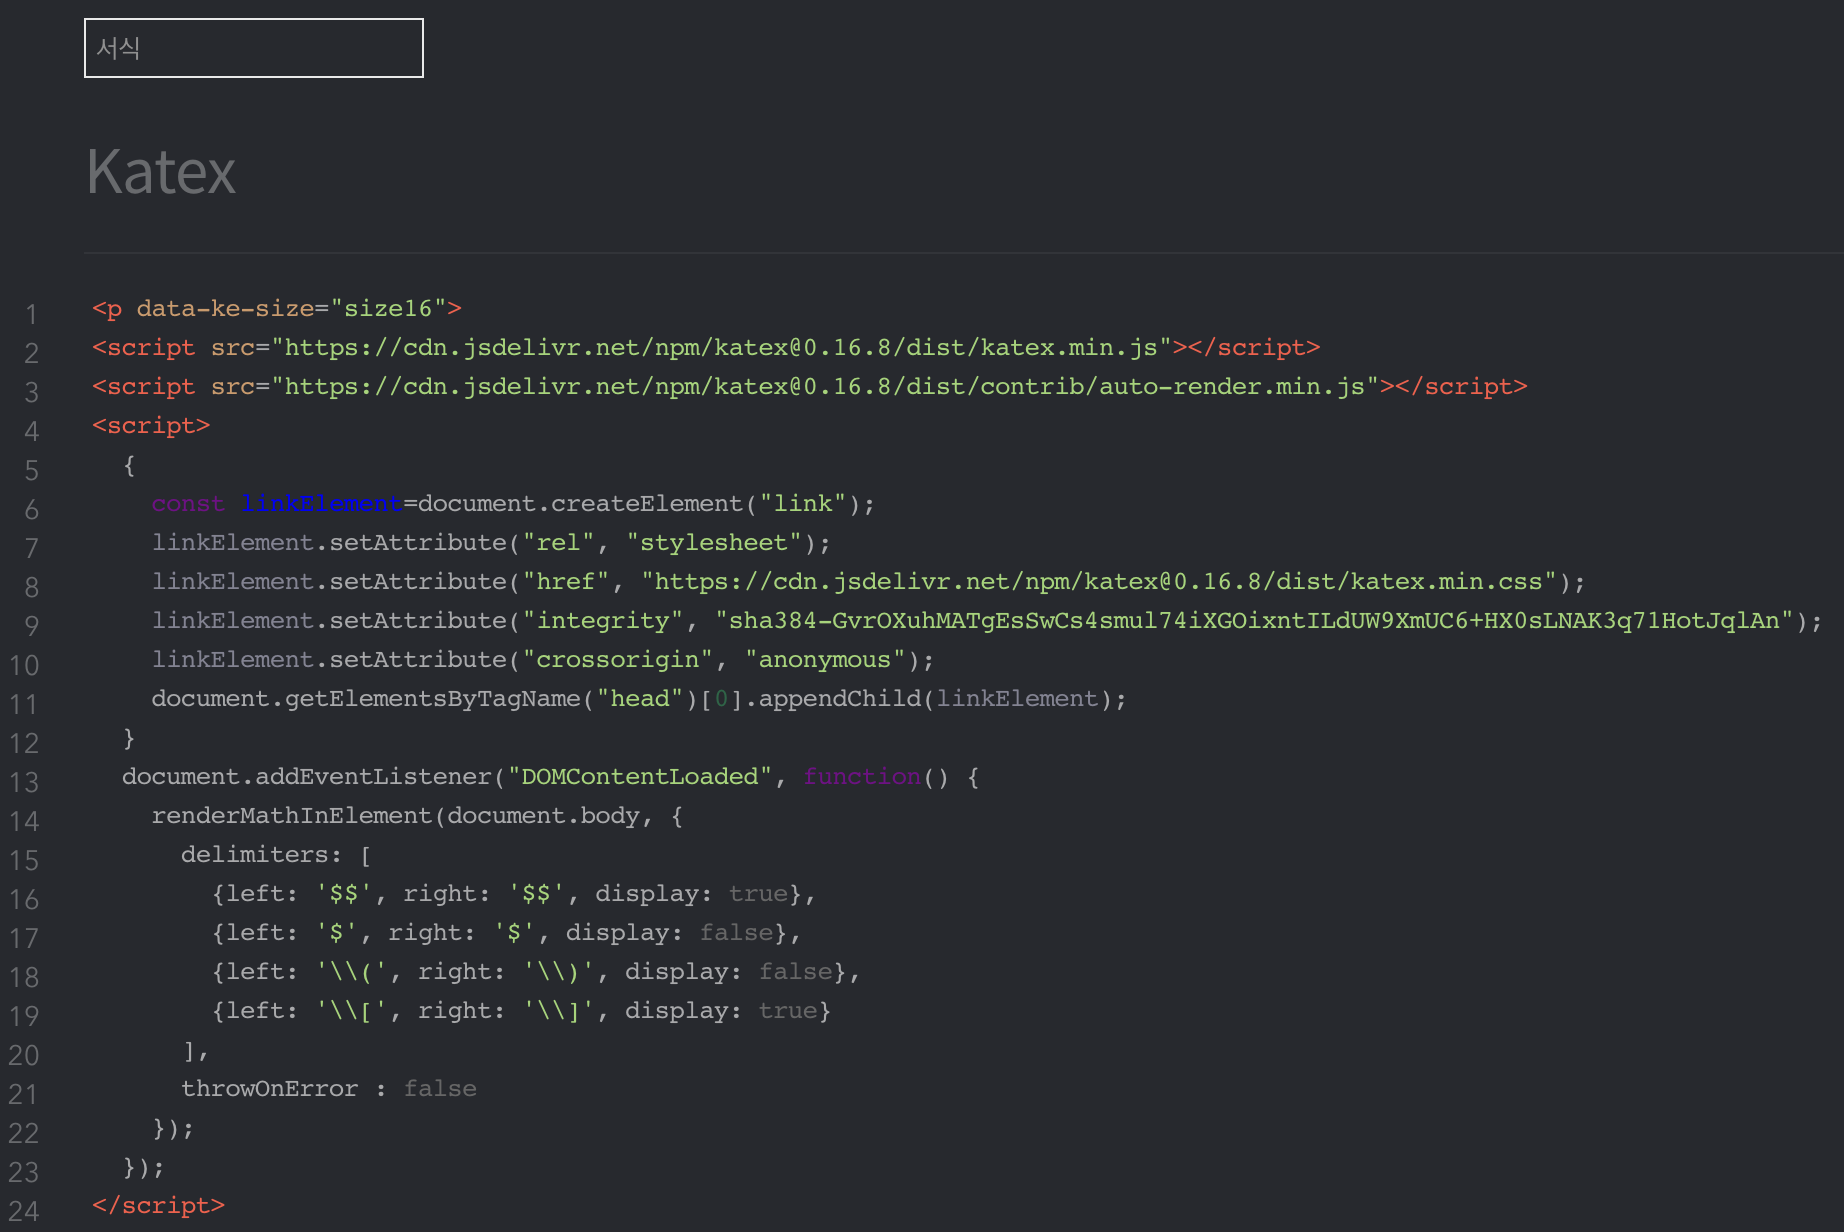
Task: Click the setAttribute "crossorigin" line
Action: click(x=543, y=660)
